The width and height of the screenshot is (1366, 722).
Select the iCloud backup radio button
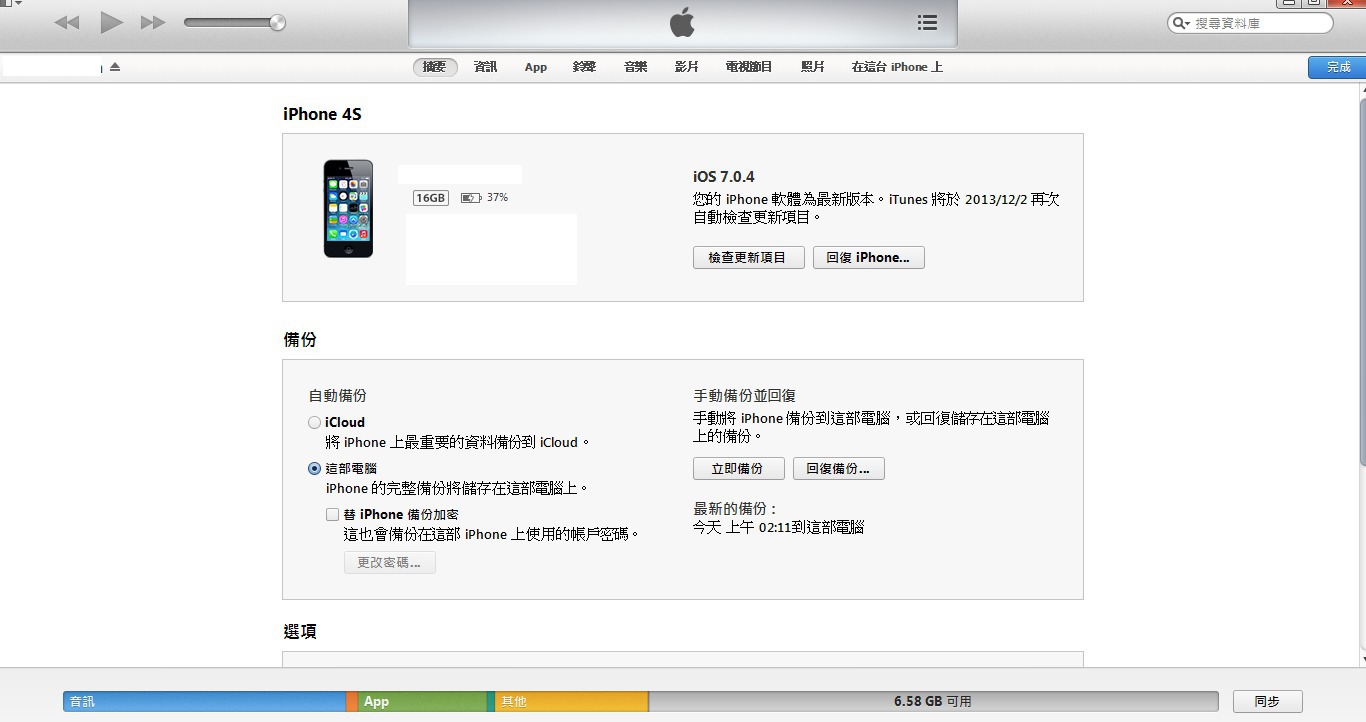coord(315,423)
